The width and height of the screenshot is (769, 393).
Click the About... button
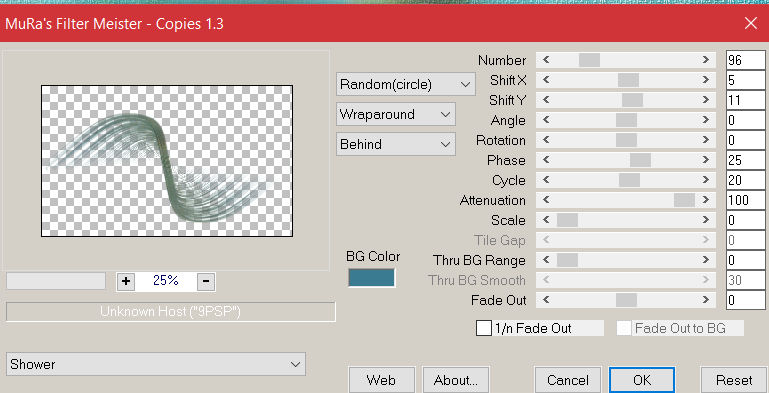(456, 380)
